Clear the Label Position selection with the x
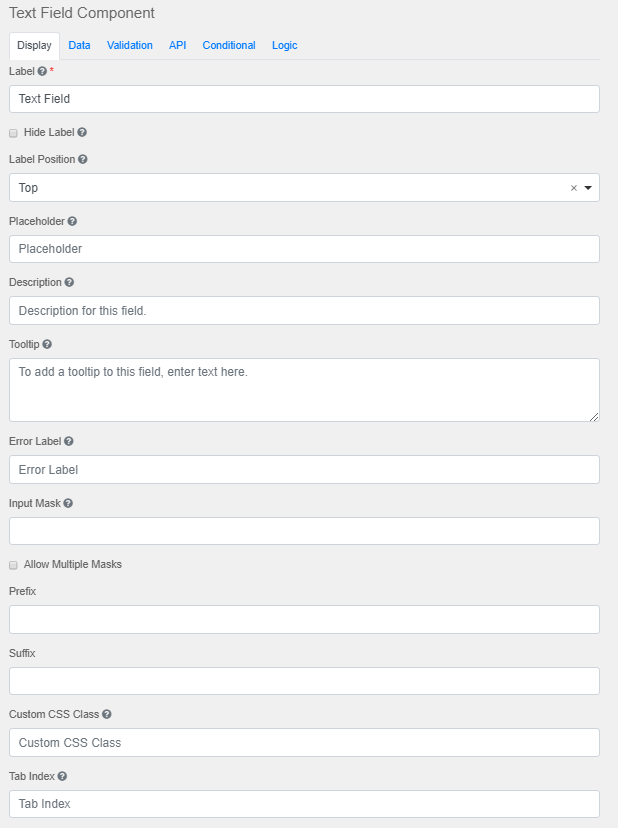Screen dimensions: 618x828 [x=574, y=188]
